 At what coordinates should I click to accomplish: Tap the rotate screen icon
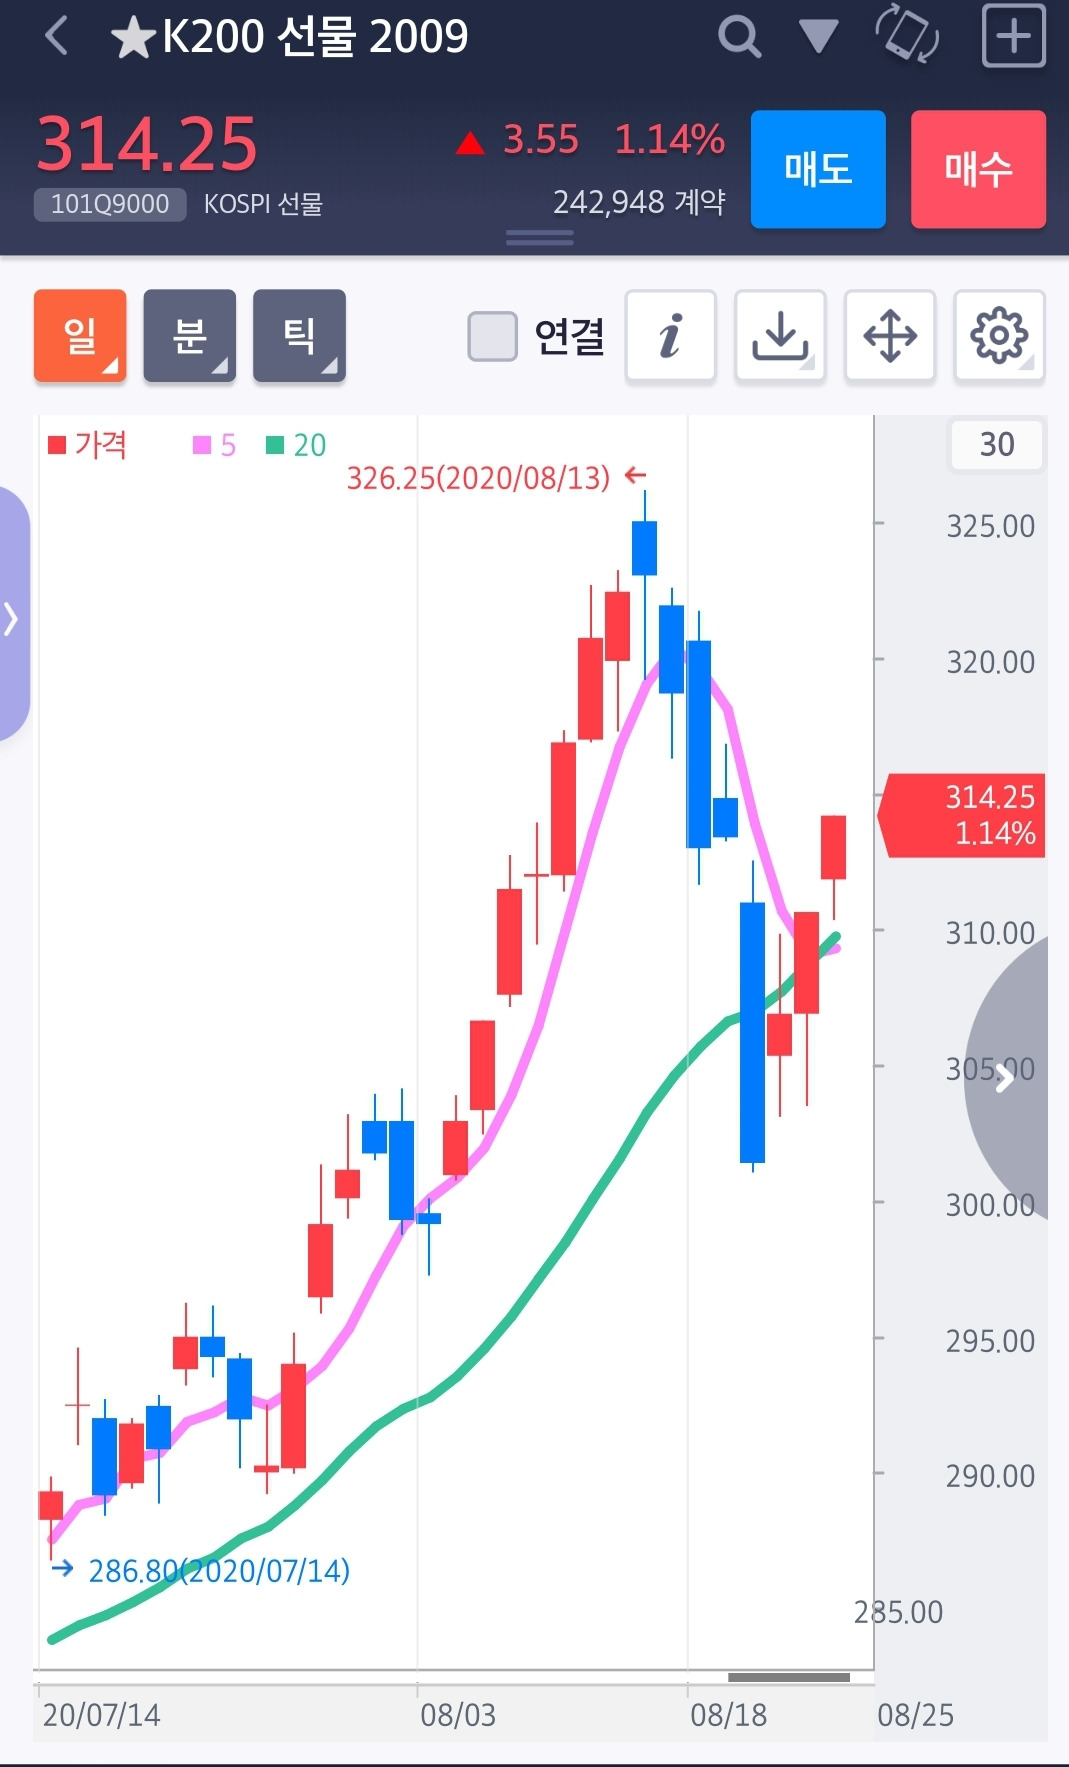pyautogui.click(x=906, y=35)
